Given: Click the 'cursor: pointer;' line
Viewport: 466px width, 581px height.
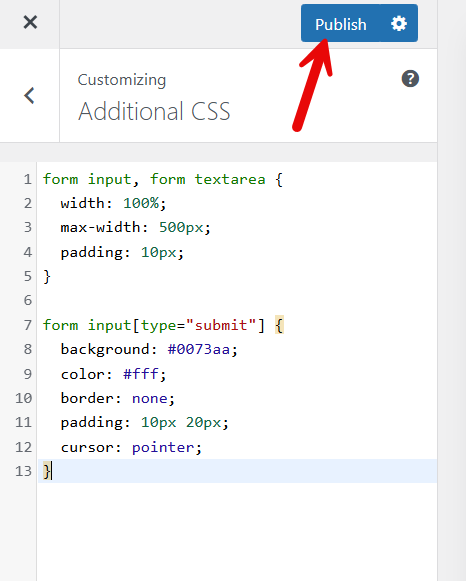Looking at the screenshot, I should click(x=131, y=447).
